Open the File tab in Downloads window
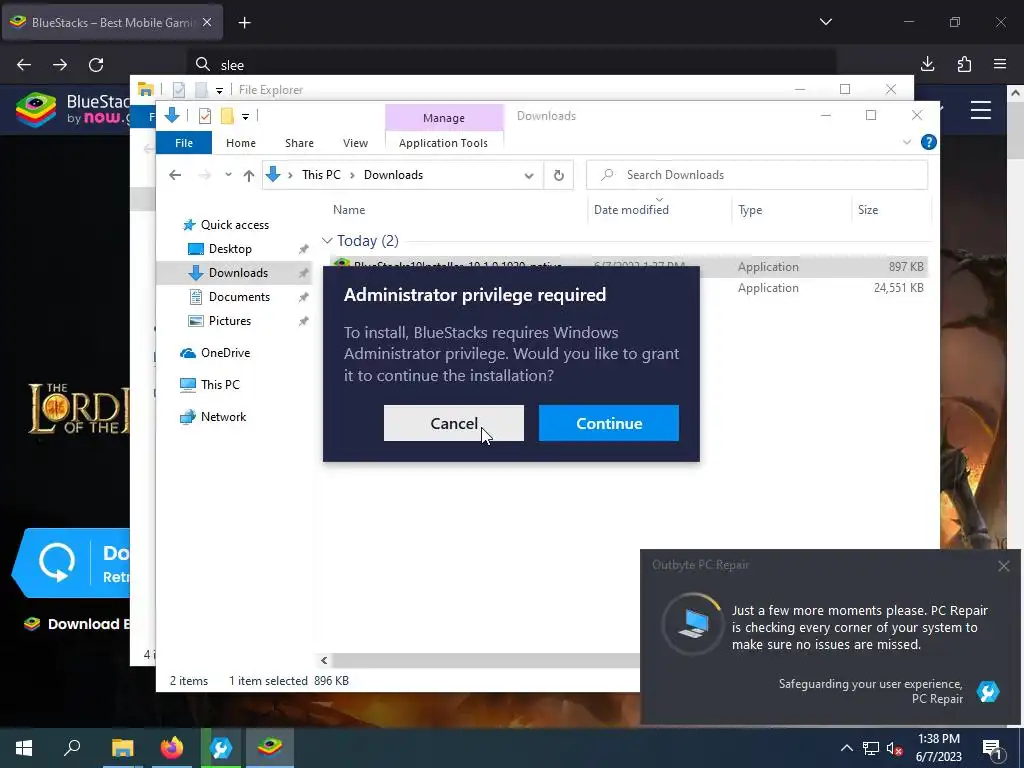This screenshot has width=1024, height=768. click(184, 142)
